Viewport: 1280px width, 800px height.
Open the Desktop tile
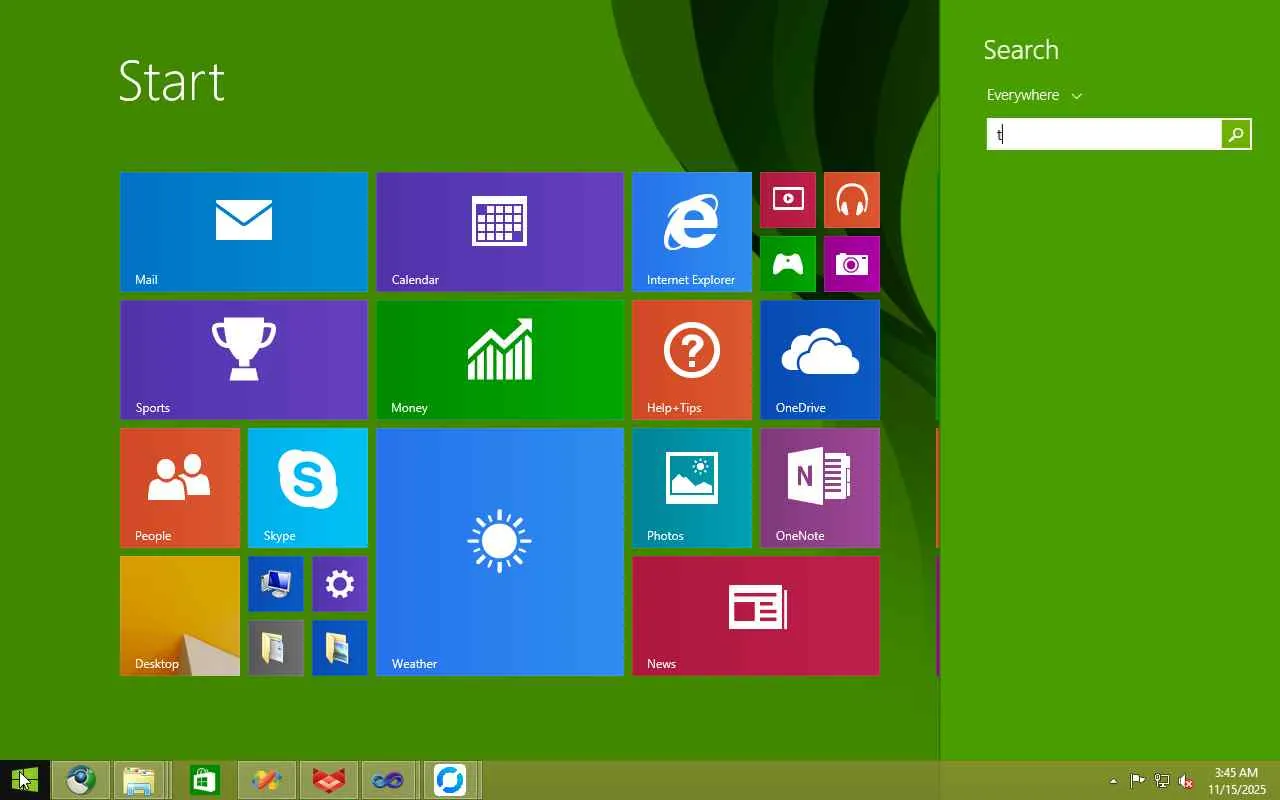[180, 616]
